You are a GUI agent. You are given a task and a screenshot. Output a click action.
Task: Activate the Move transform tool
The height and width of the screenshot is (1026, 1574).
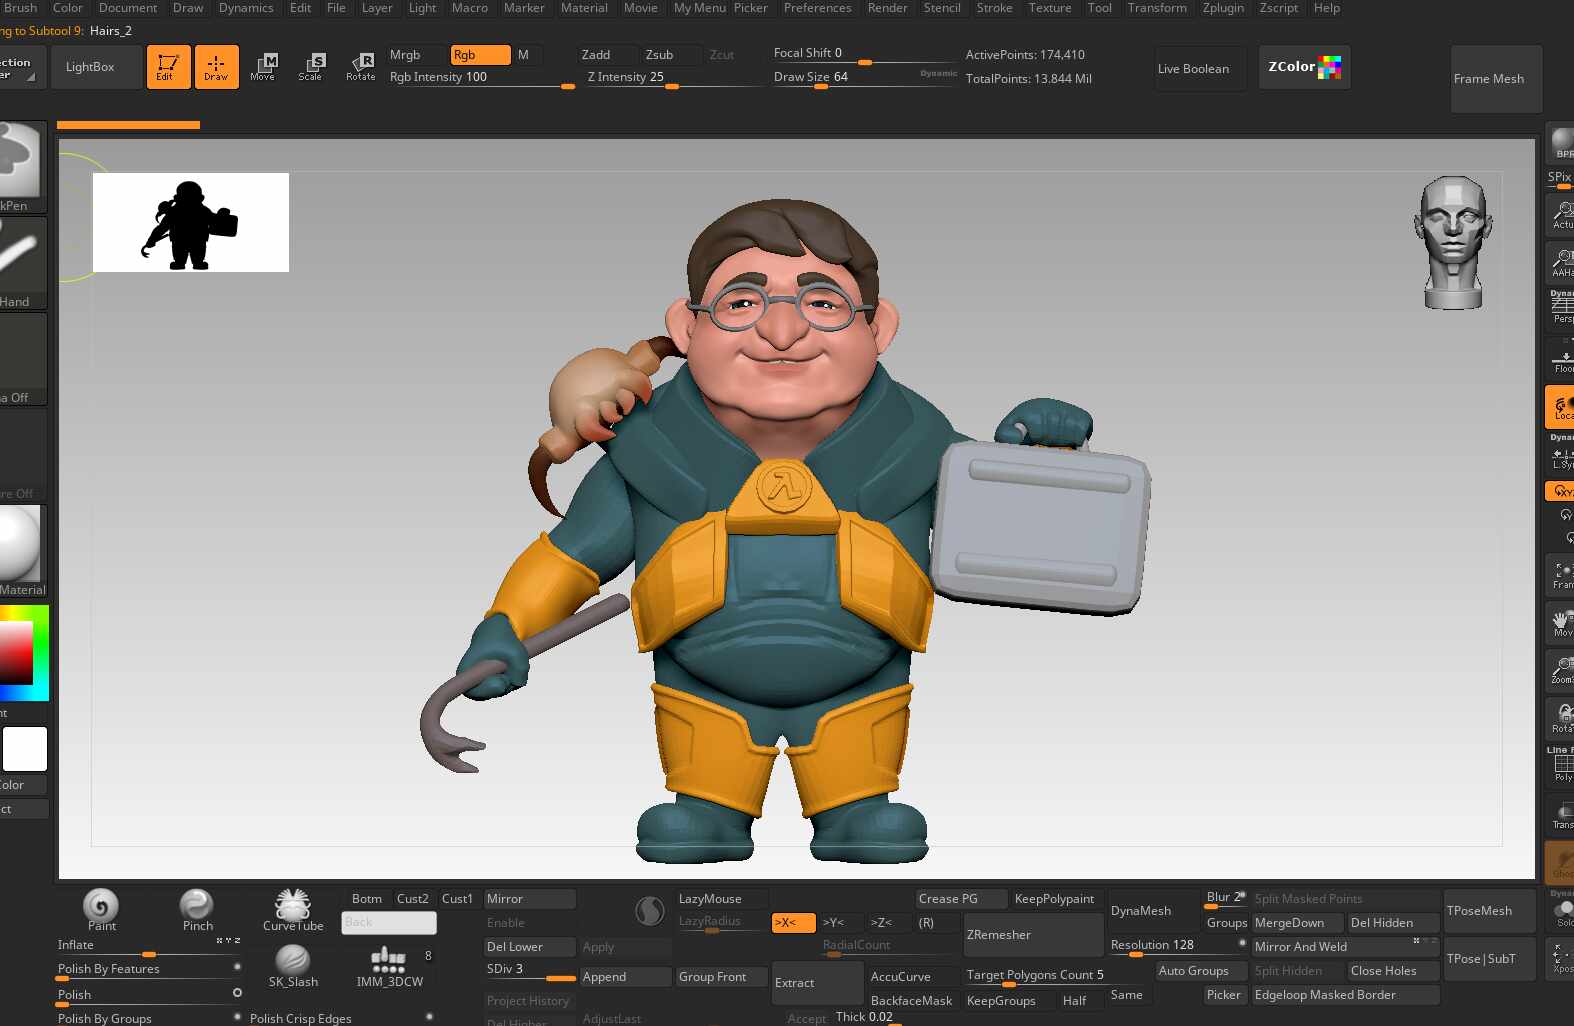(x=263, y=66)
